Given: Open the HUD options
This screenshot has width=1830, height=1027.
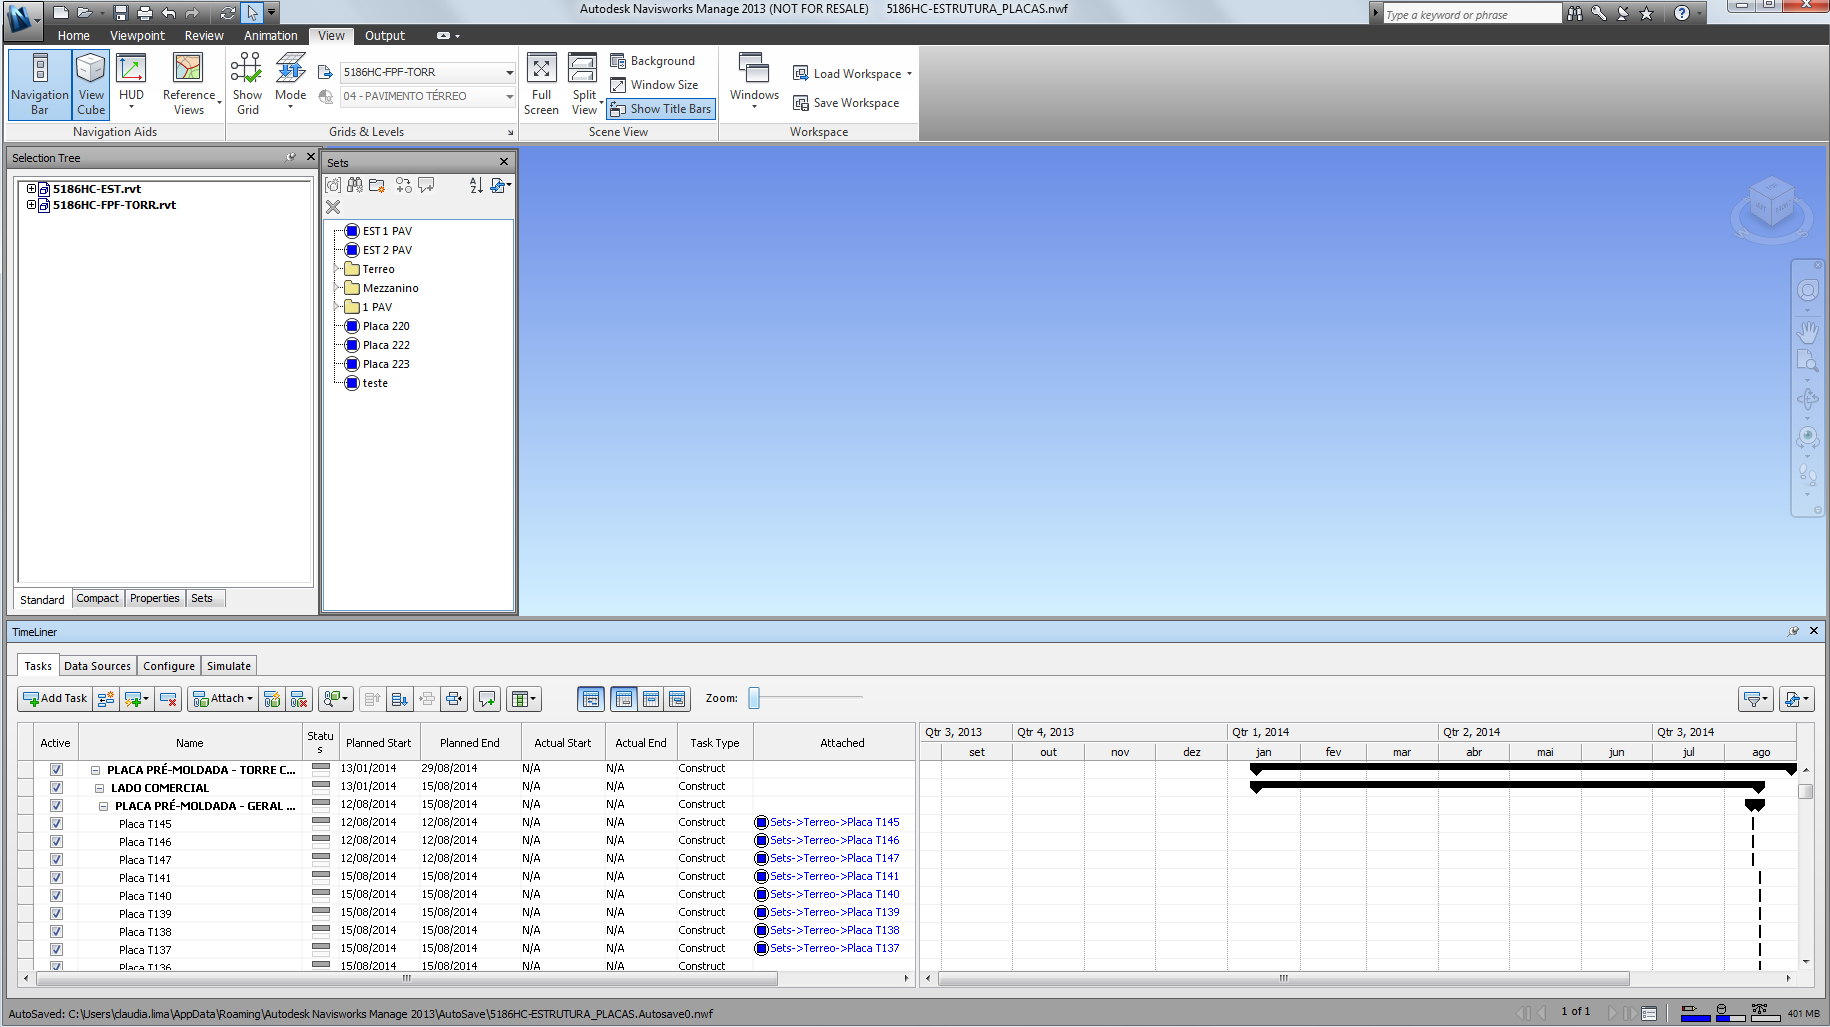Looking at the screenshot, I should [131, 84].
